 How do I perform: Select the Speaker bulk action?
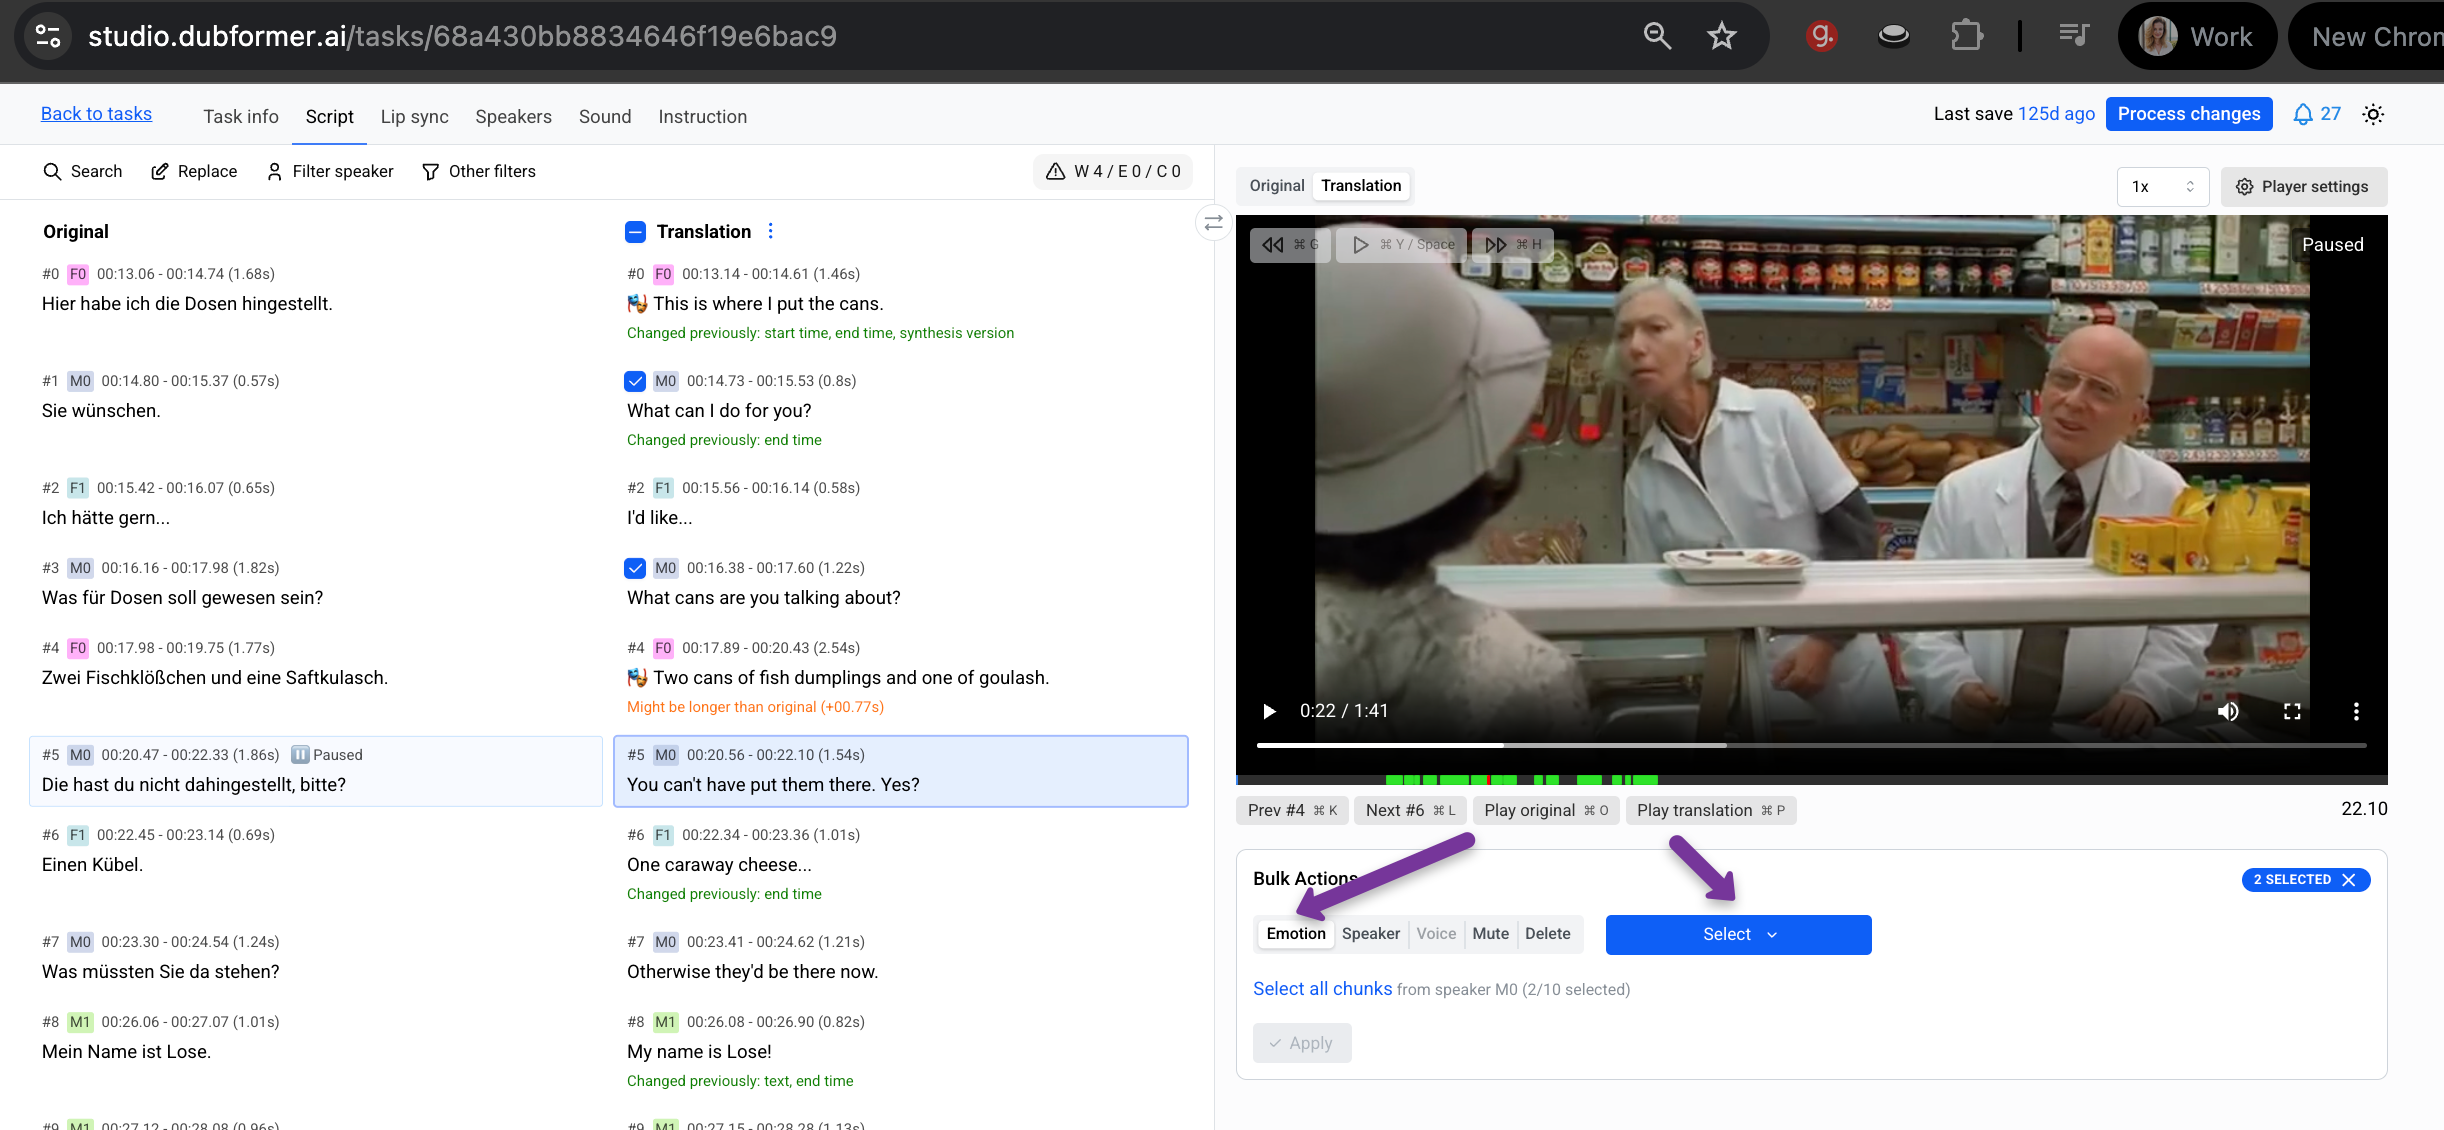point(1371,934)
